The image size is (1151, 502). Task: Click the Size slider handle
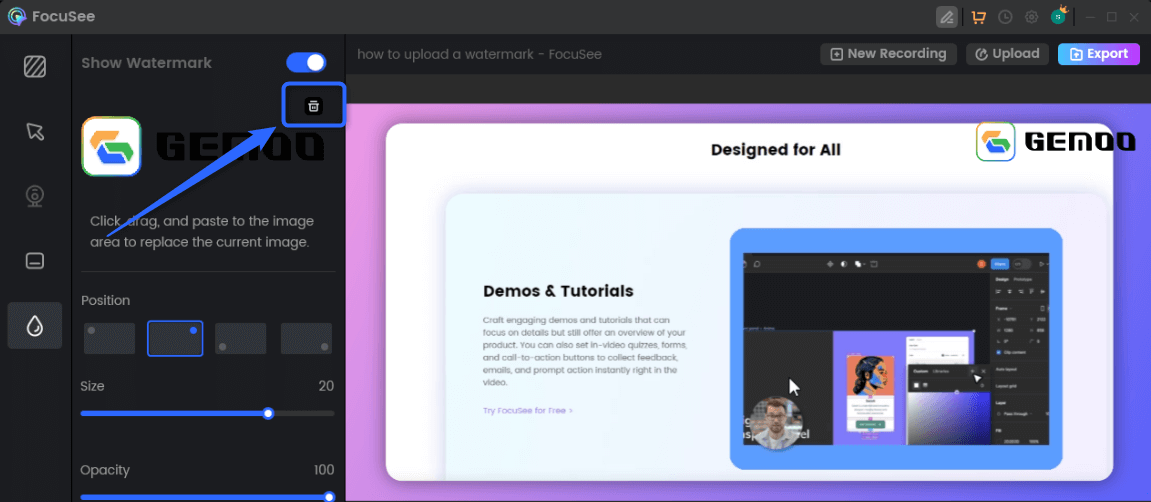pos(268,413)
